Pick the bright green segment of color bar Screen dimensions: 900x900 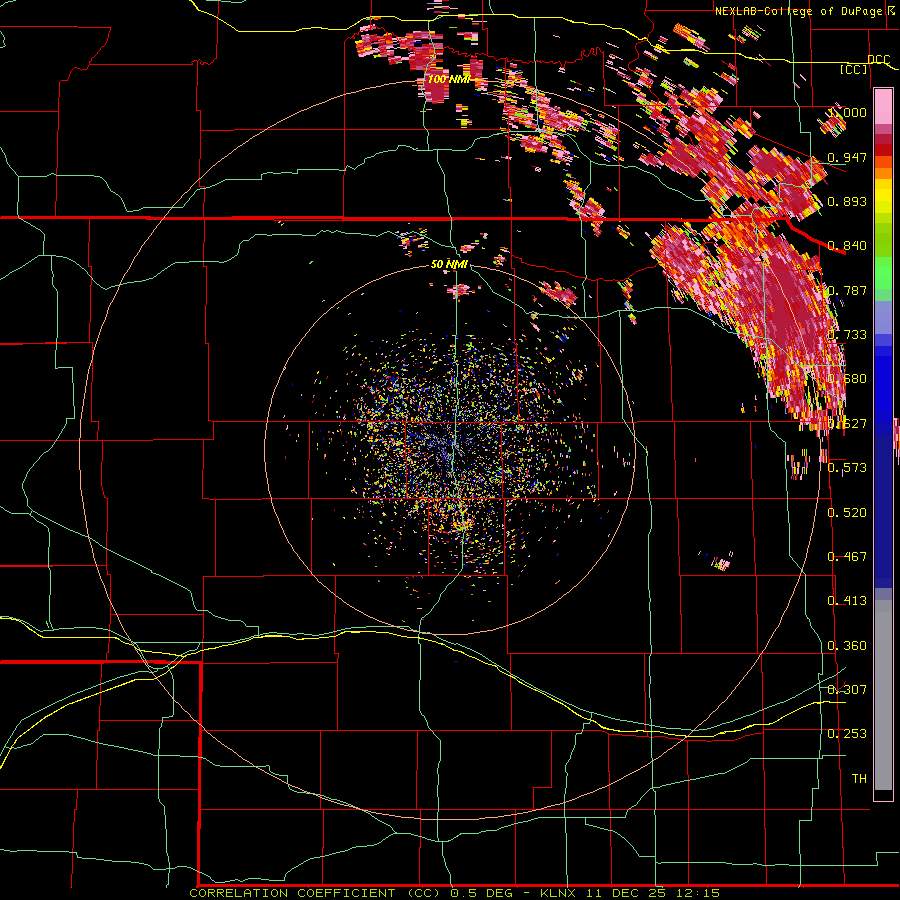point(883,273)
